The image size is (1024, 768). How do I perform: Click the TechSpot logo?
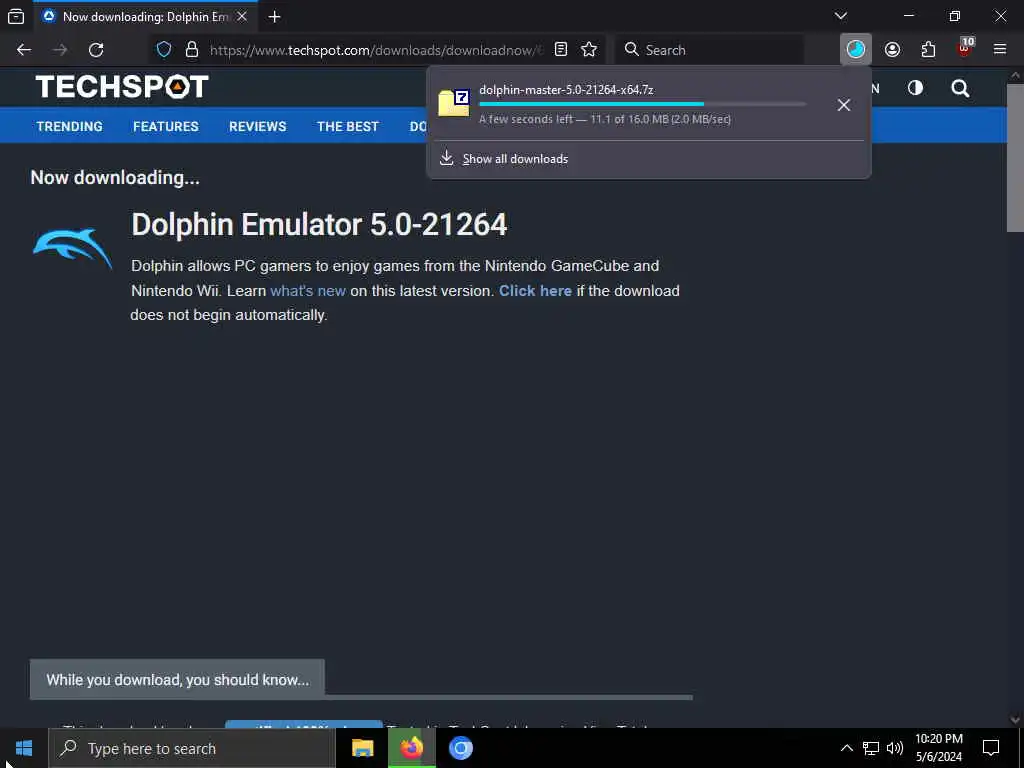pyautogui.click(x=122, y=87)
